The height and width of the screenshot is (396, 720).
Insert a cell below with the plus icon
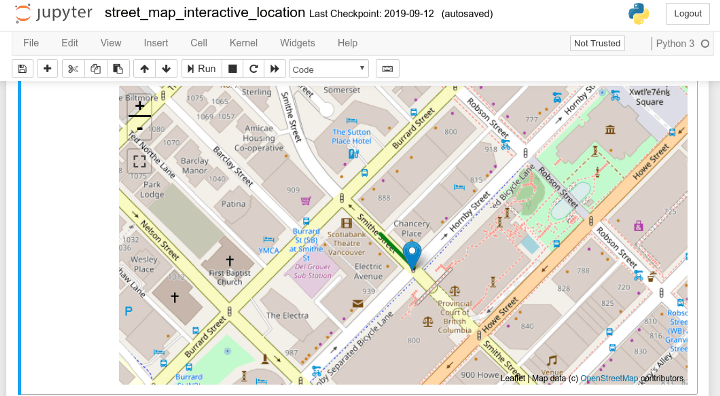coord(47,69)
